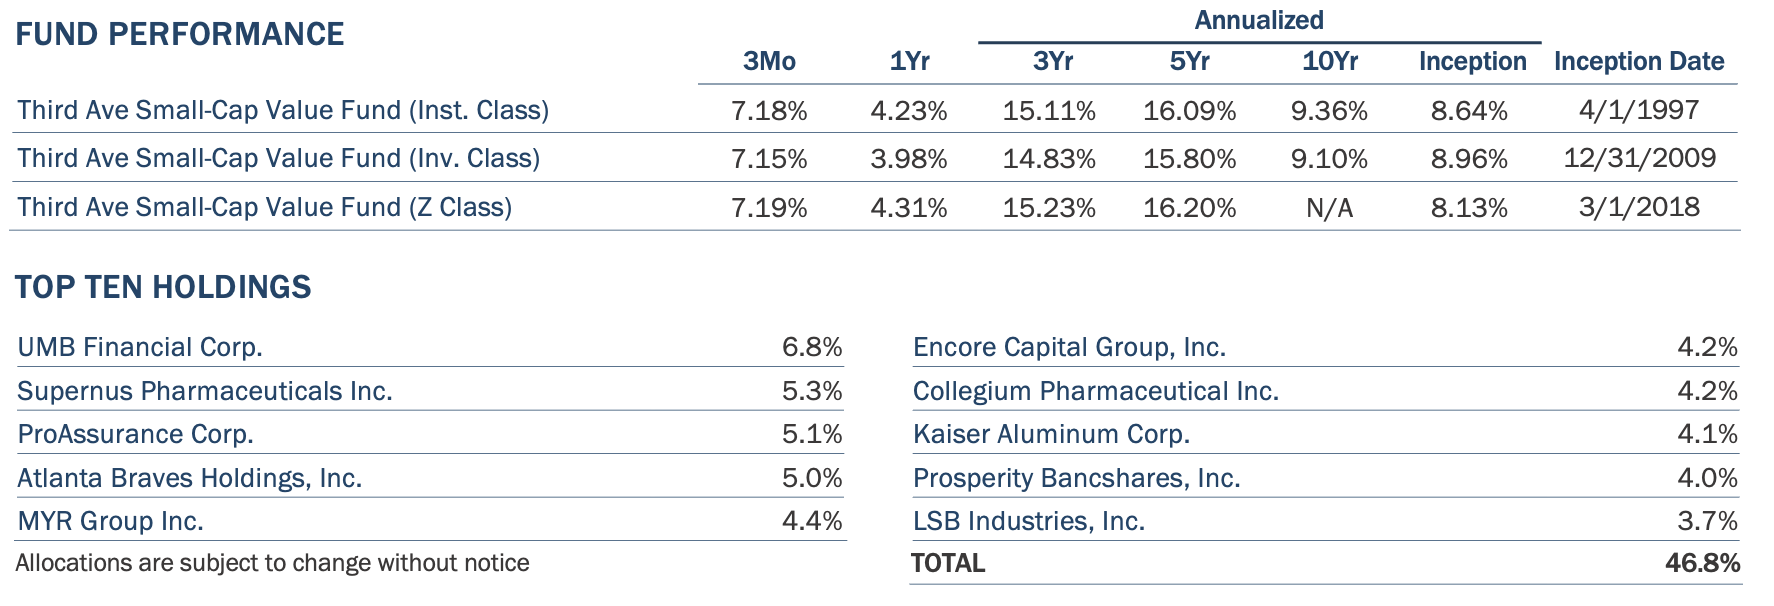Click the allocations disclaimer footnote

coord(272,563)
